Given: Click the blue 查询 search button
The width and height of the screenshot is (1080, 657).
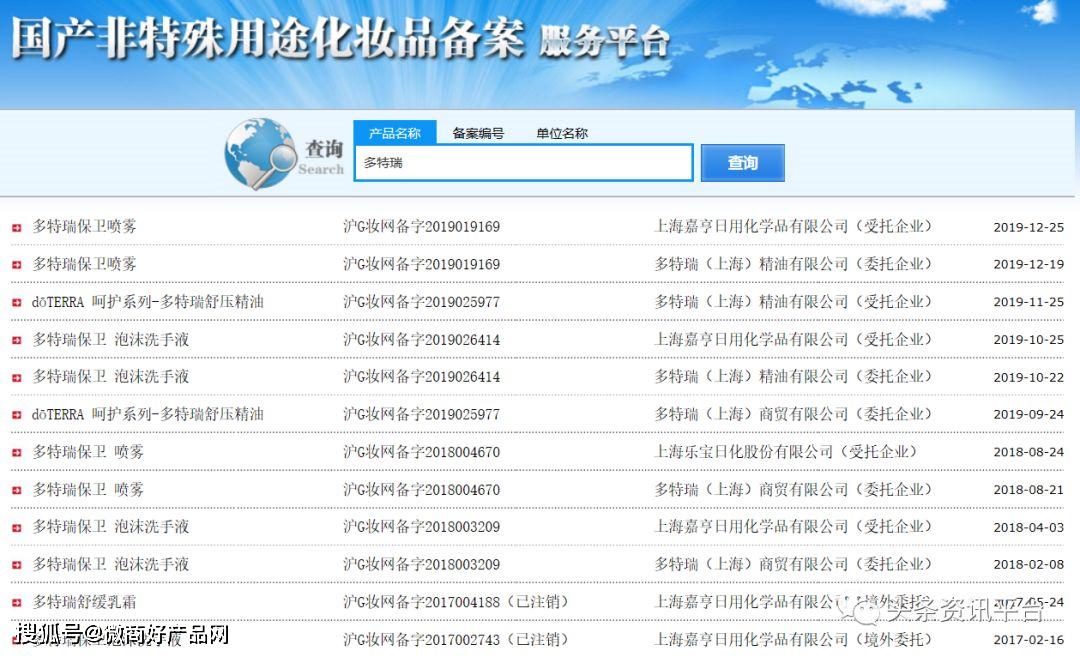Looking at the screenshot, I should 742,163.
